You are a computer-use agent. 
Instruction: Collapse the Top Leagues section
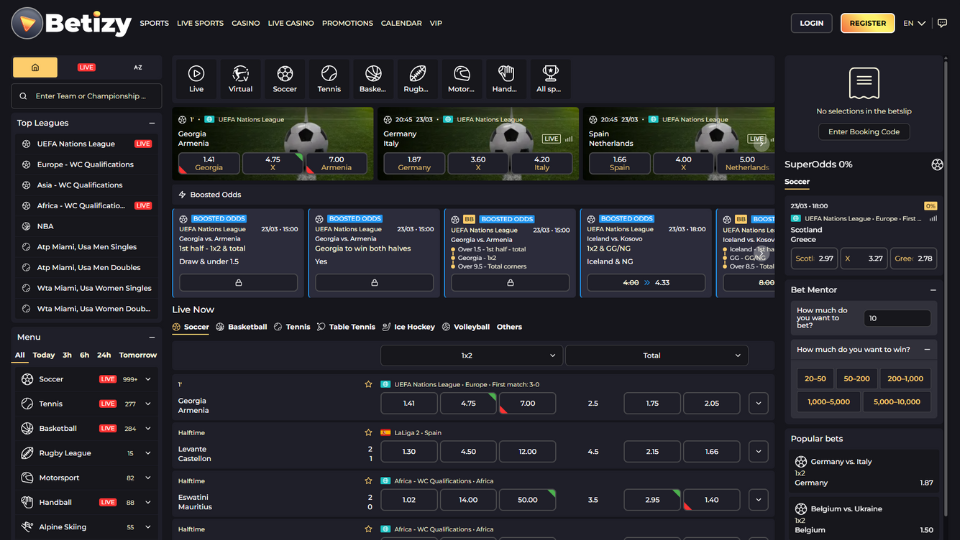point(152,123)
